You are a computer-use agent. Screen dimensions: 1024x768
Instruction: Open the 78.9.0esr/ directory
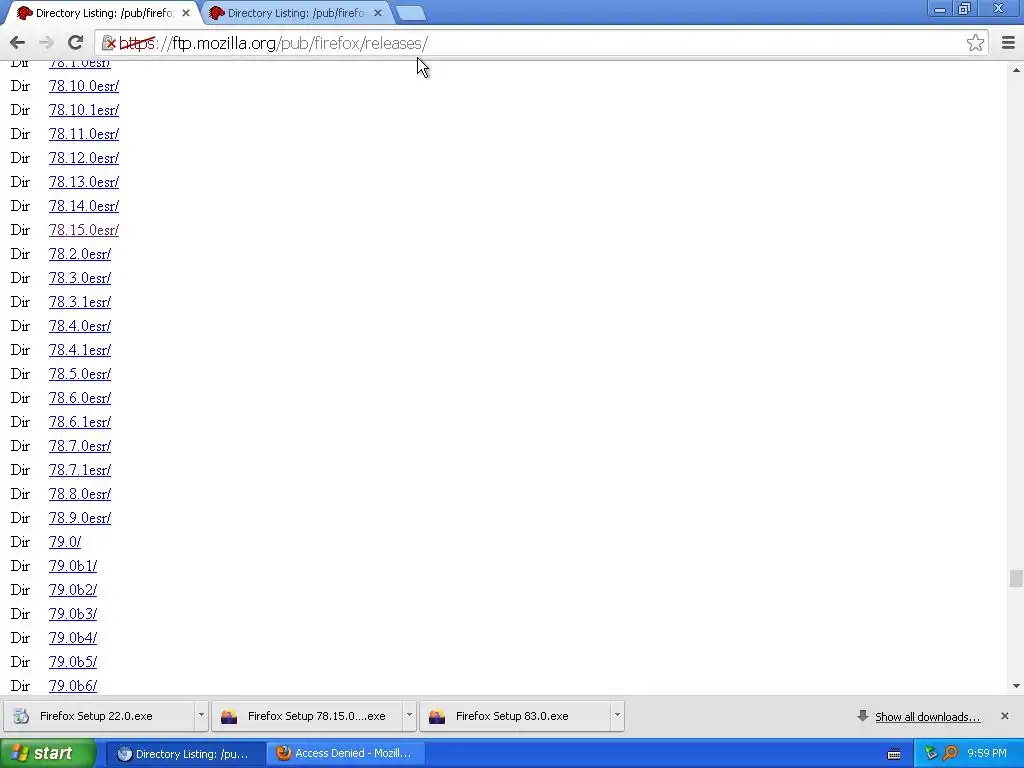(80, 518)
